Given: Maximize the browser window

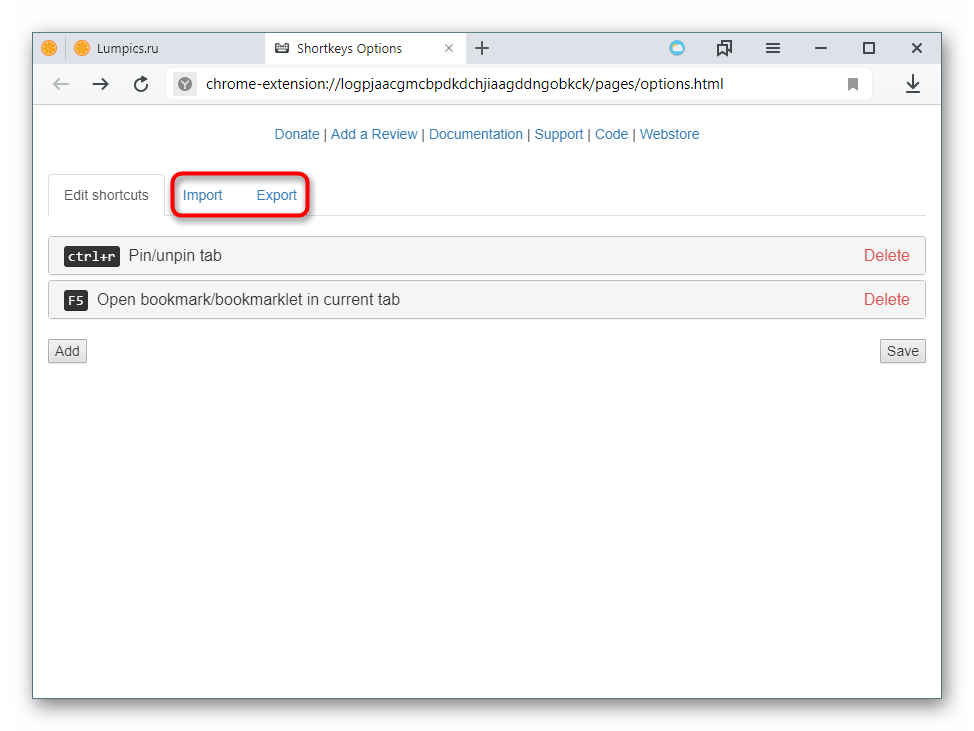Looking at the screenshot, I should pos(868,48).
